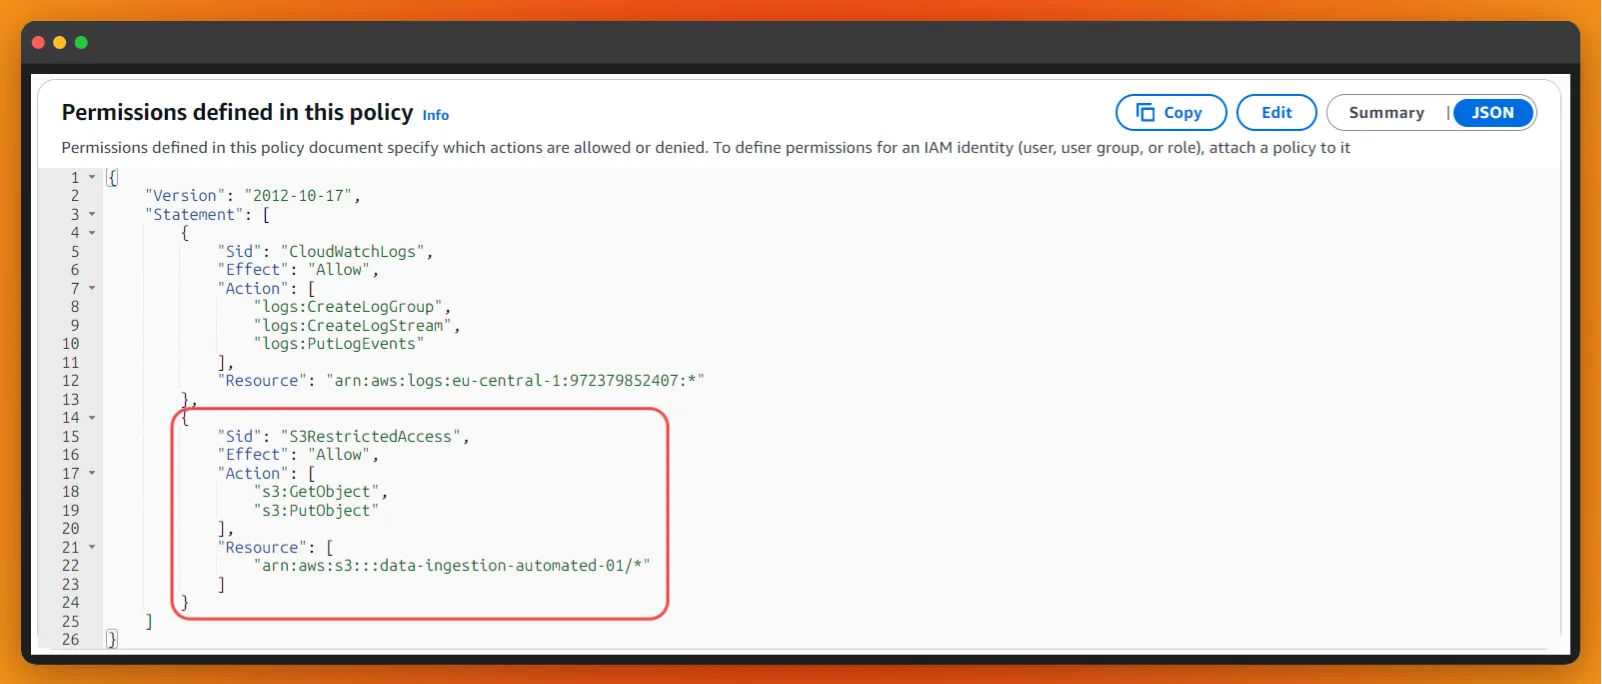
Task: Click the Edit policy button
Action: [x=1276, y=113]
